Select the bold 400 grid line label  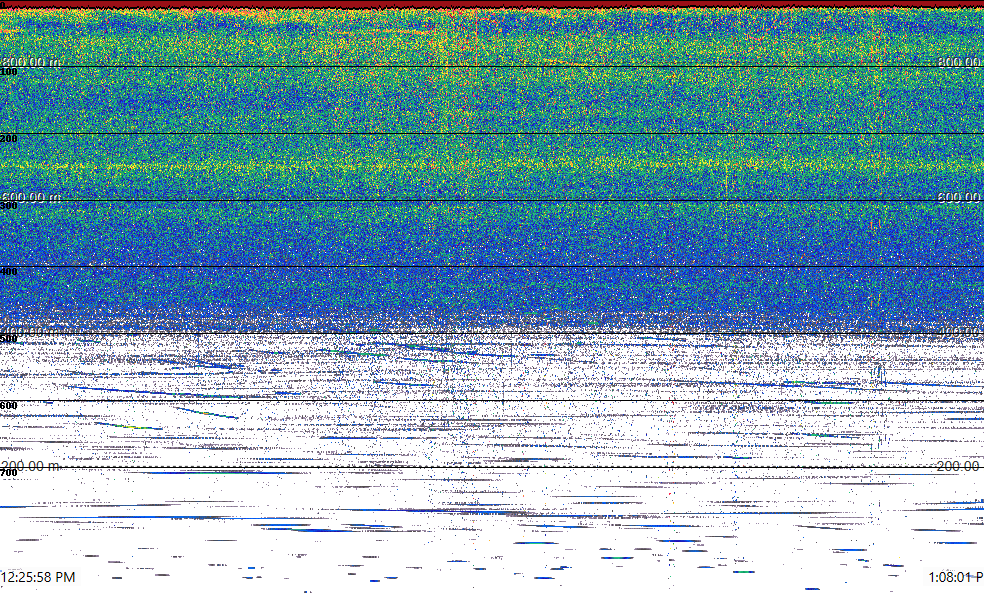click(9, 272)
